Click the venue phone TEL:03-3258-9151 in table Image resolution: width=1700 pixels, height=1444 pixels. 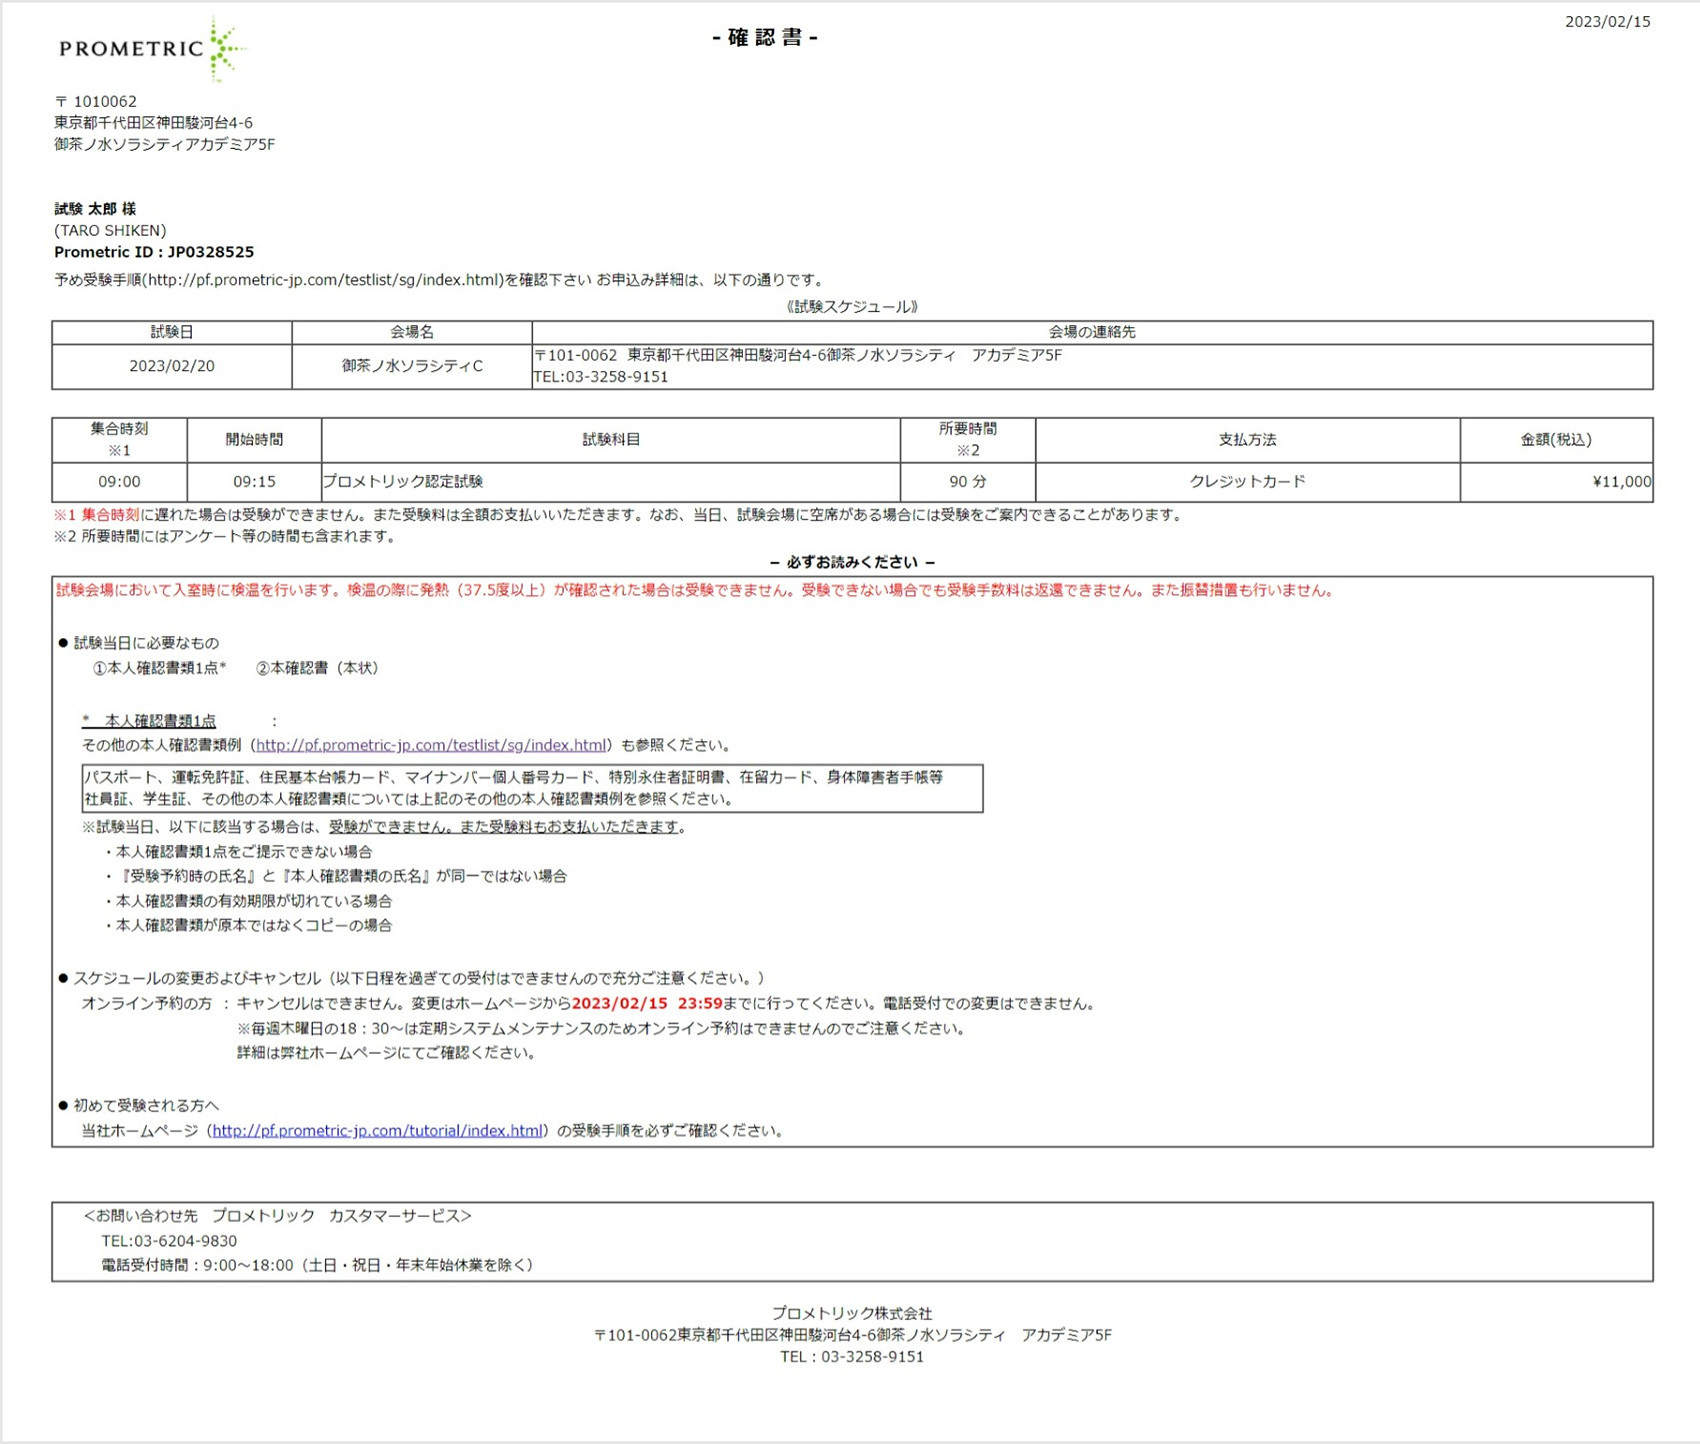(601, 377)
